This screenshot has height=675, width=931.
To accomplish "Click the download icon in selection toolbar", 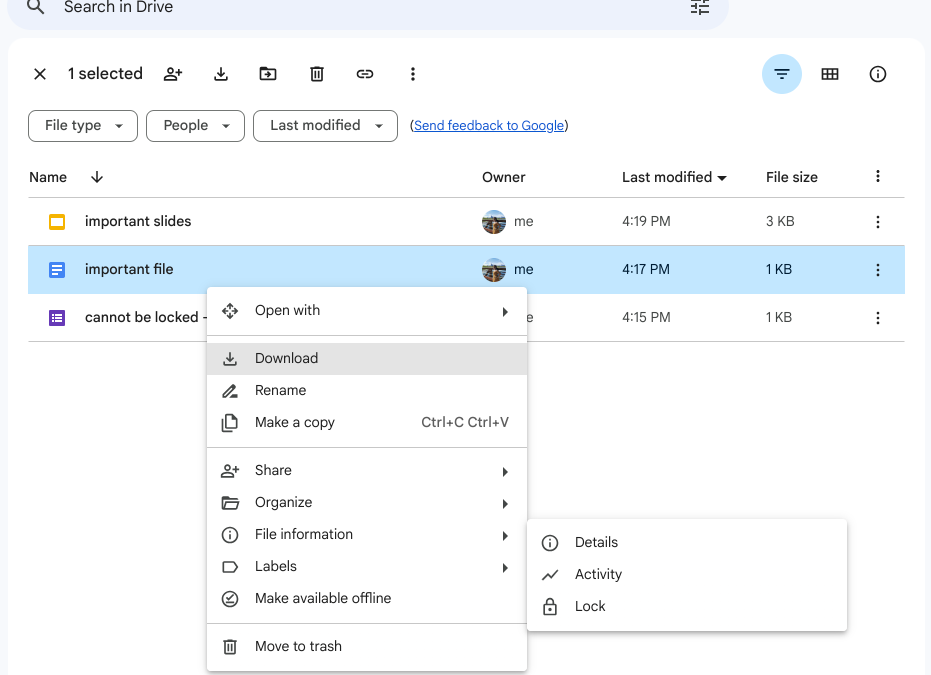I will point(221,74).
